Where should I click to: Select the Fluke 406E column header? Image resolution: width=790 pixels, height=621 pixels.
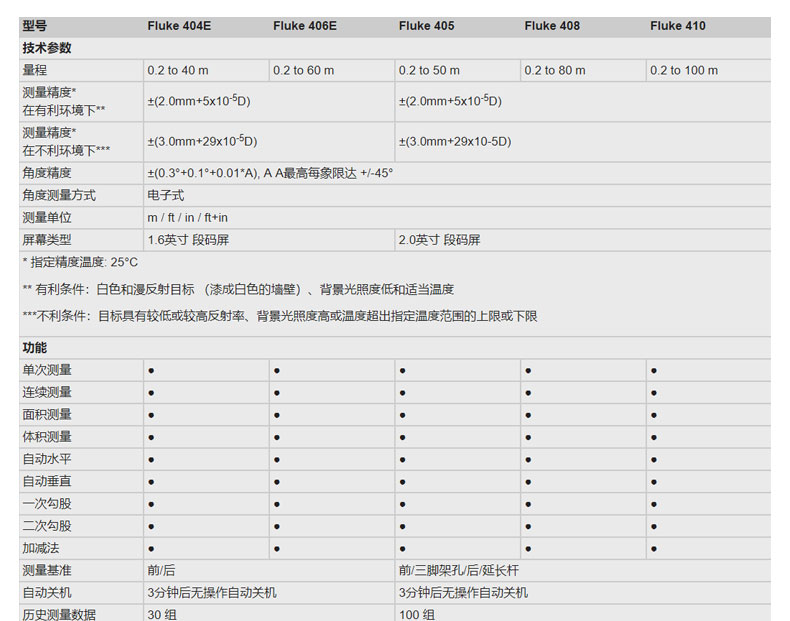point(304,26)
